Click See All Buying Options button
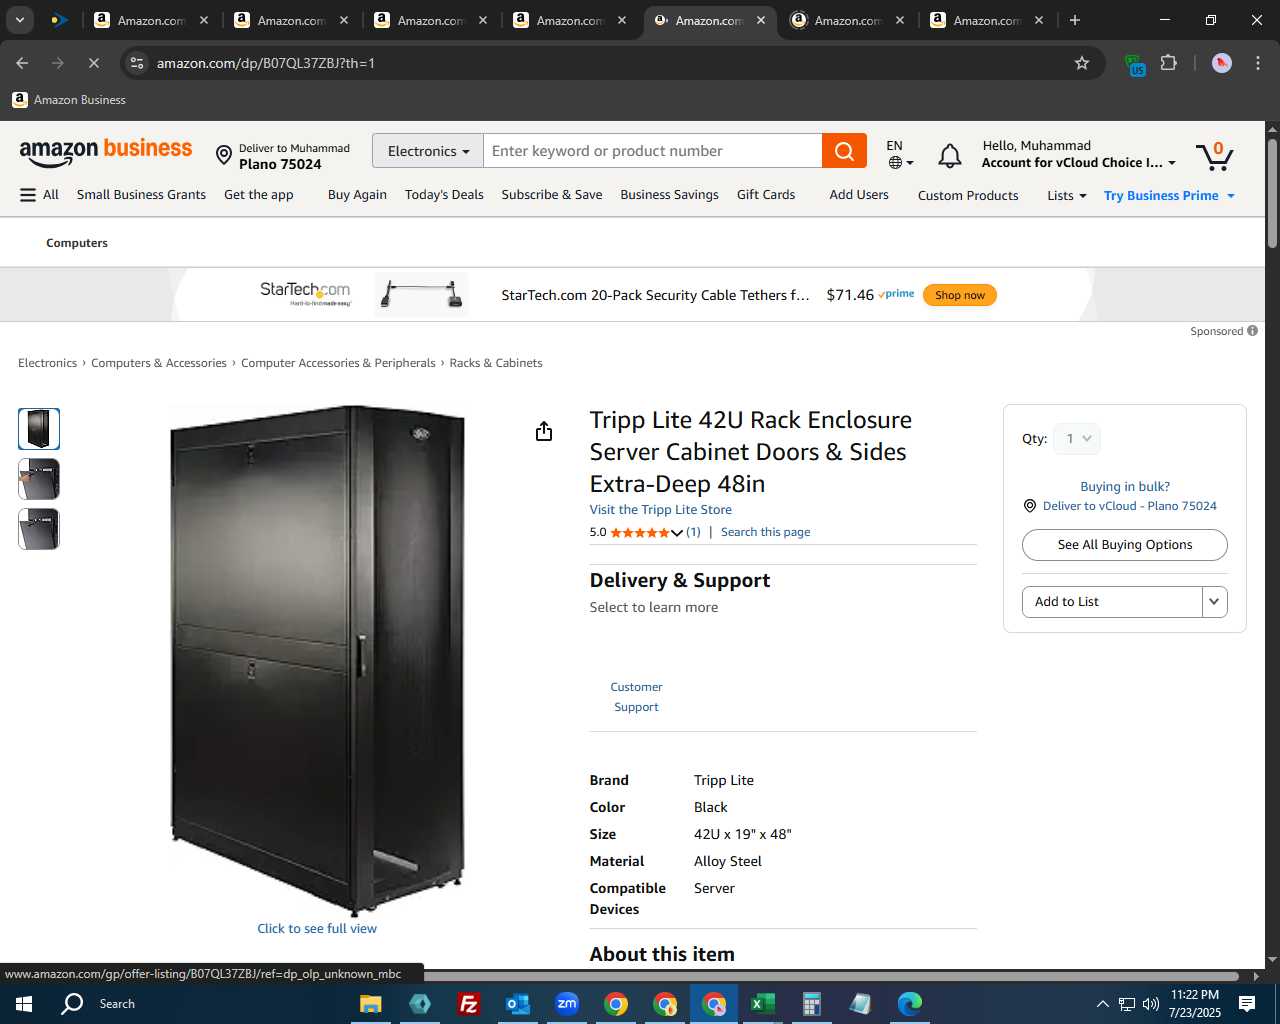 pos(1125,545)
